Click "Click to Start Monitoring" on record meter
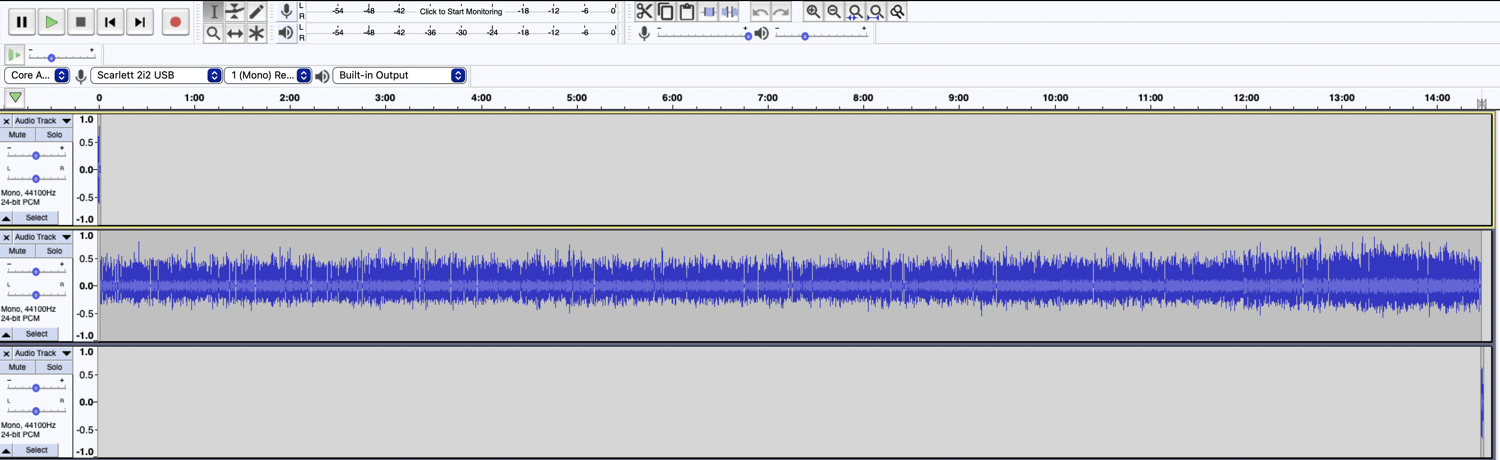 pos(461,11)
